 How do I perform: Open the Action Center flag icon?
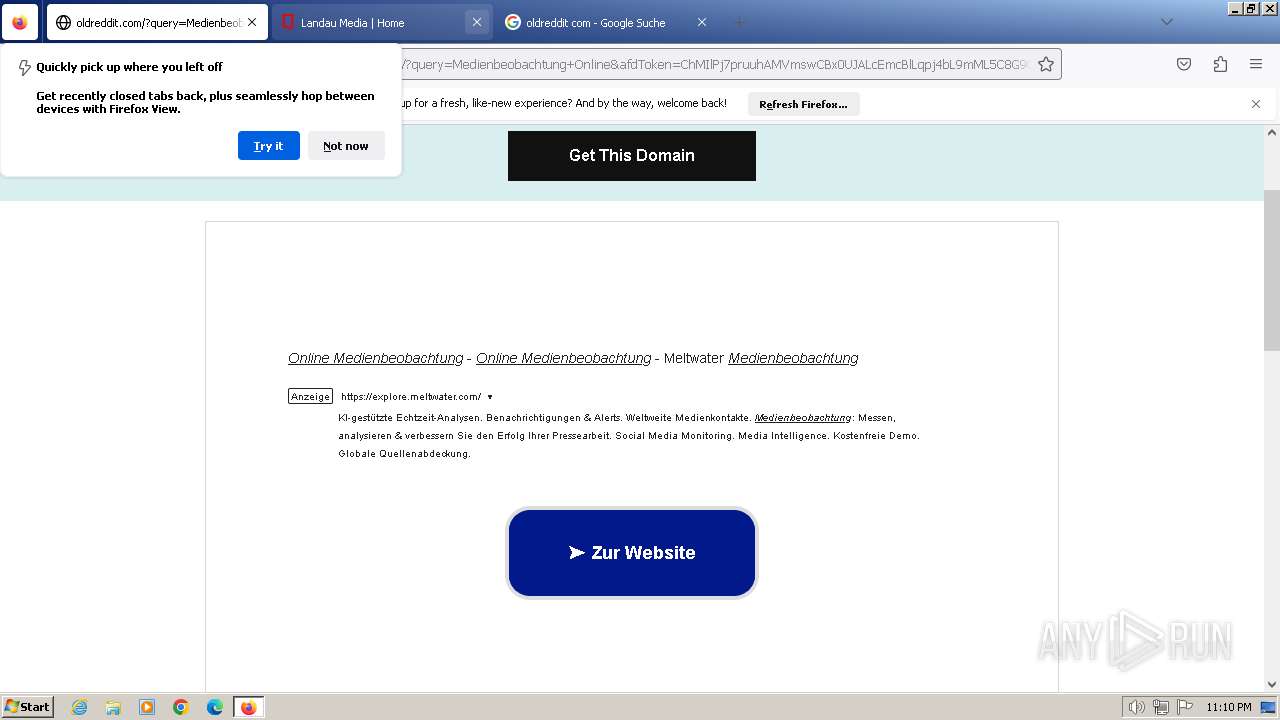pos(1184,707)
